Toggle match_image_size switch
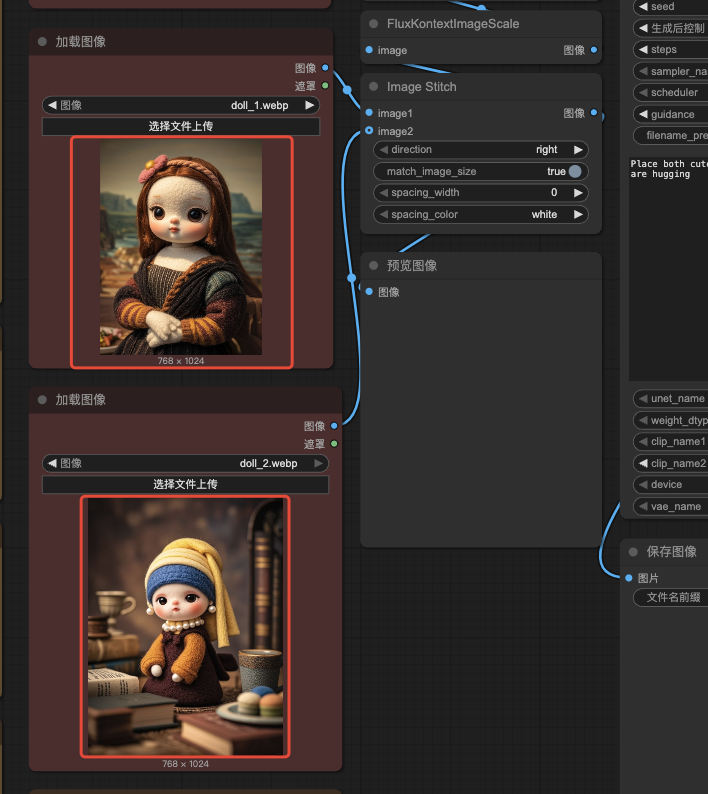The image size is (708, 794). [575, 171]
